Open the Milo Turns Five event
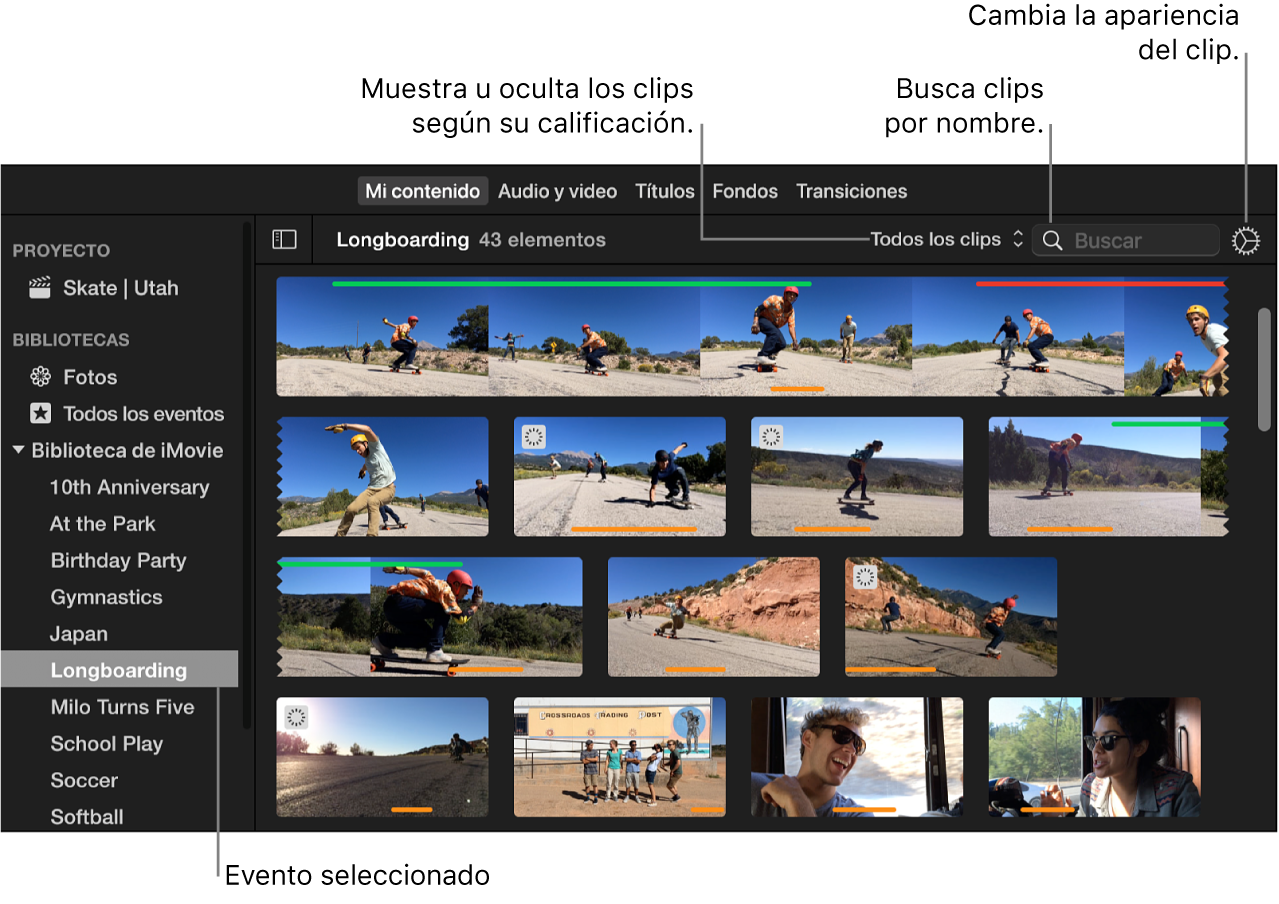 122,707
